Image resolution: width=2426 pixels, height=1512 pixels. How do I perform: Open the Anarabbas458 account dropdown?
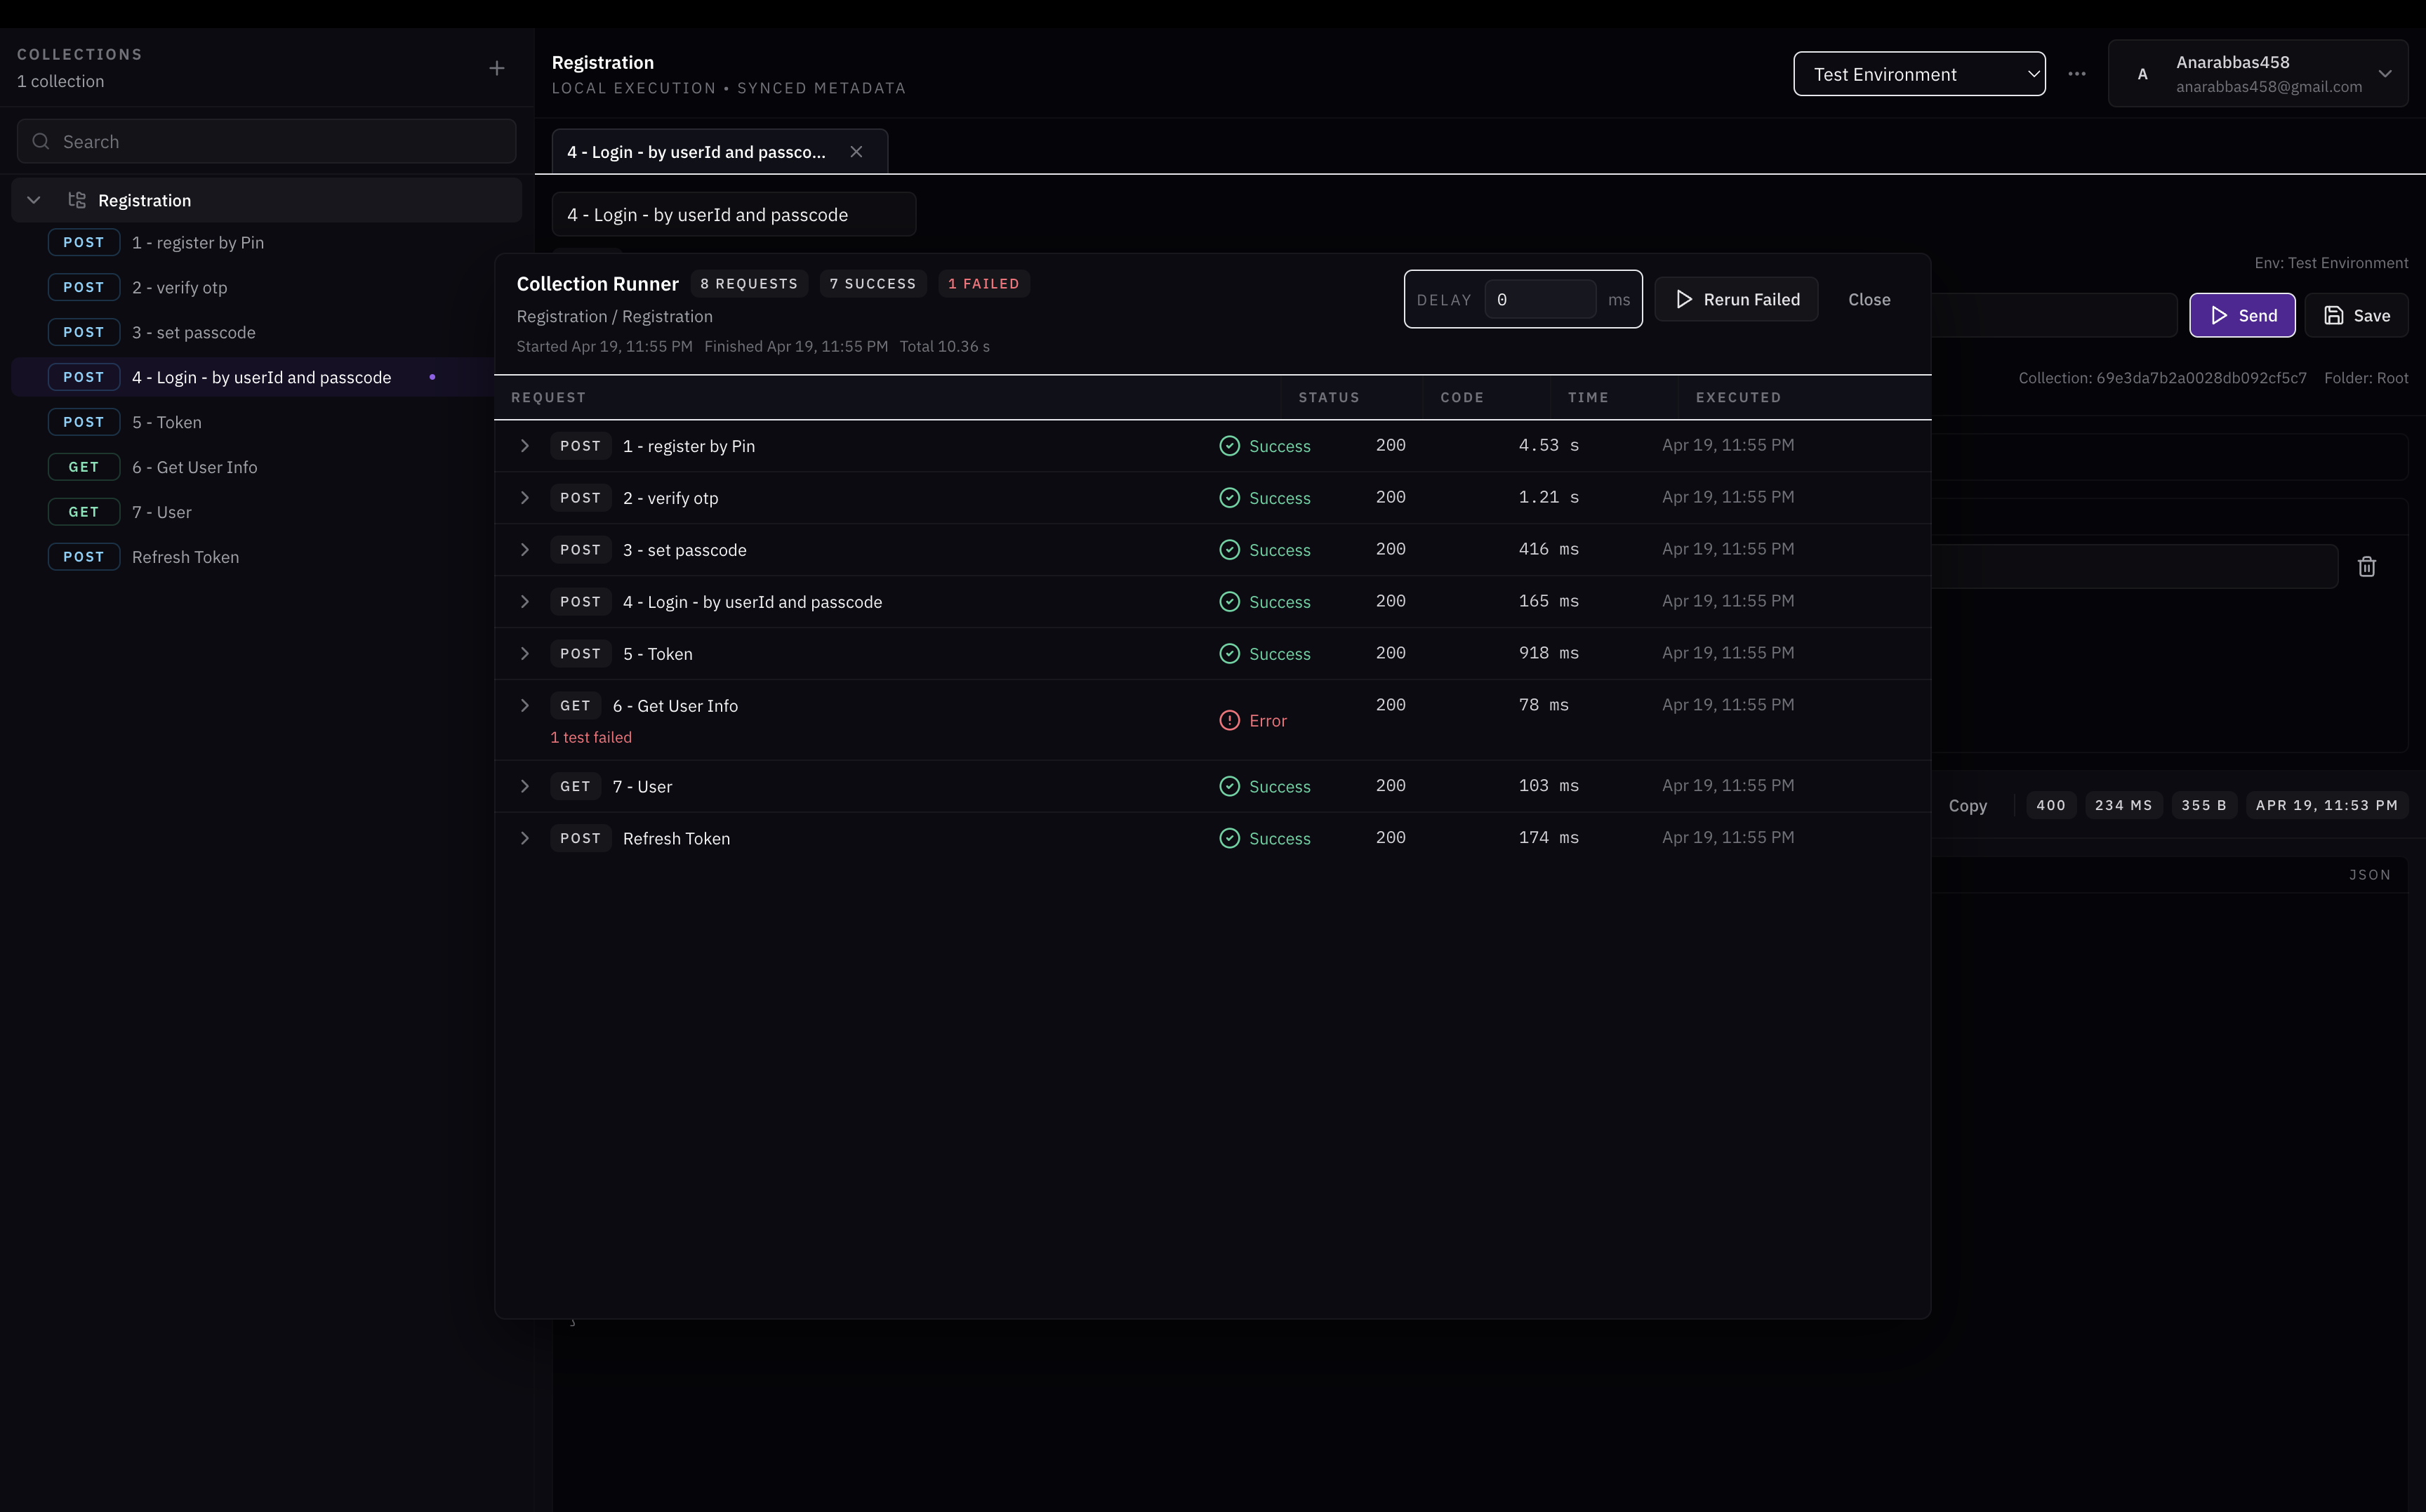2385,74
